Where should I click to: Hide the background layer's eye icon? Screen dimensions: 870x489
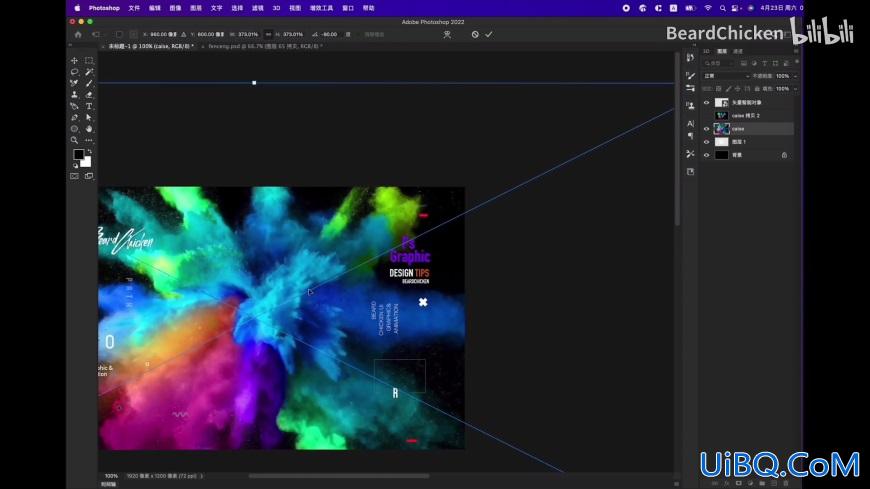pos(706,155)
